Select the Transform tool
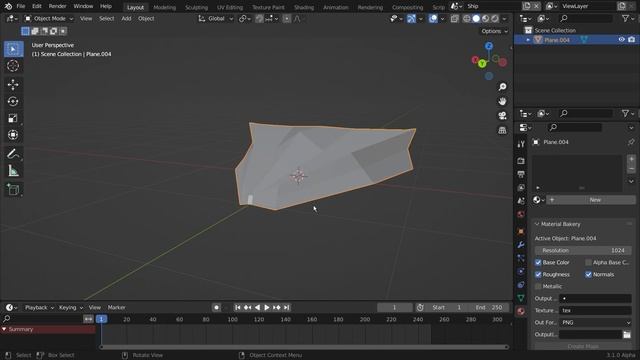 pyautogui.click(x=13, y=135)
